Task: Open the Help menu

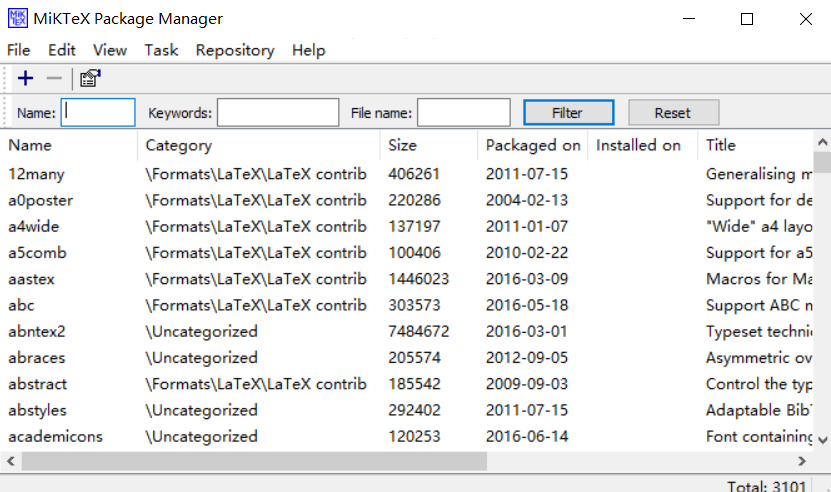Action: click(308, 50)
